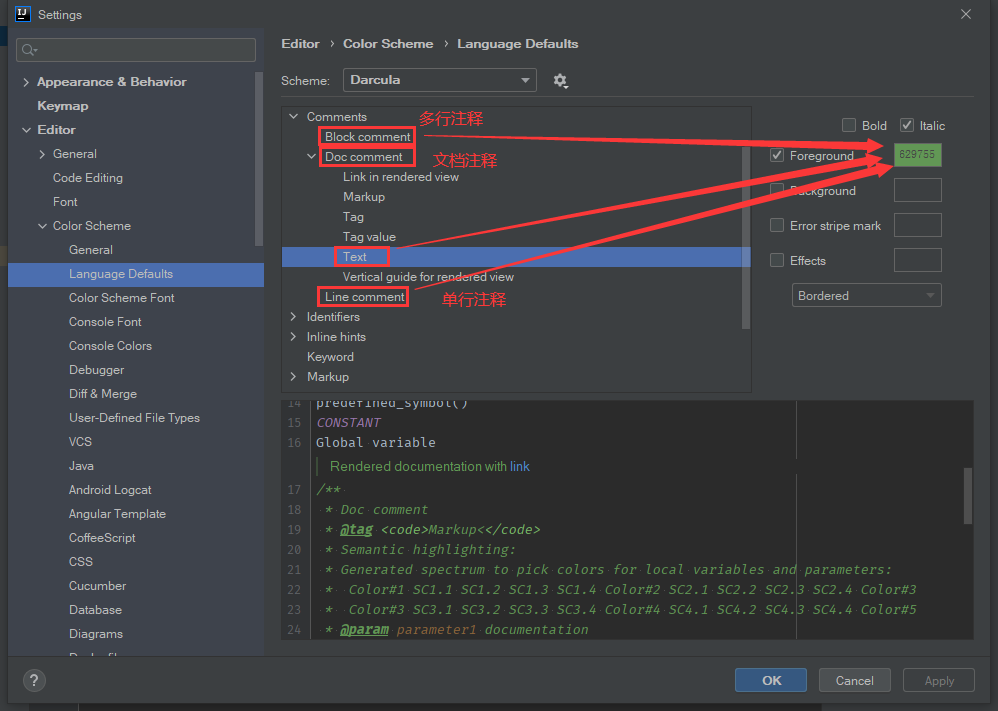Viewport: 998px width, 711px height.
Task: Open Diagrams color settings
Action: [95, 634]
